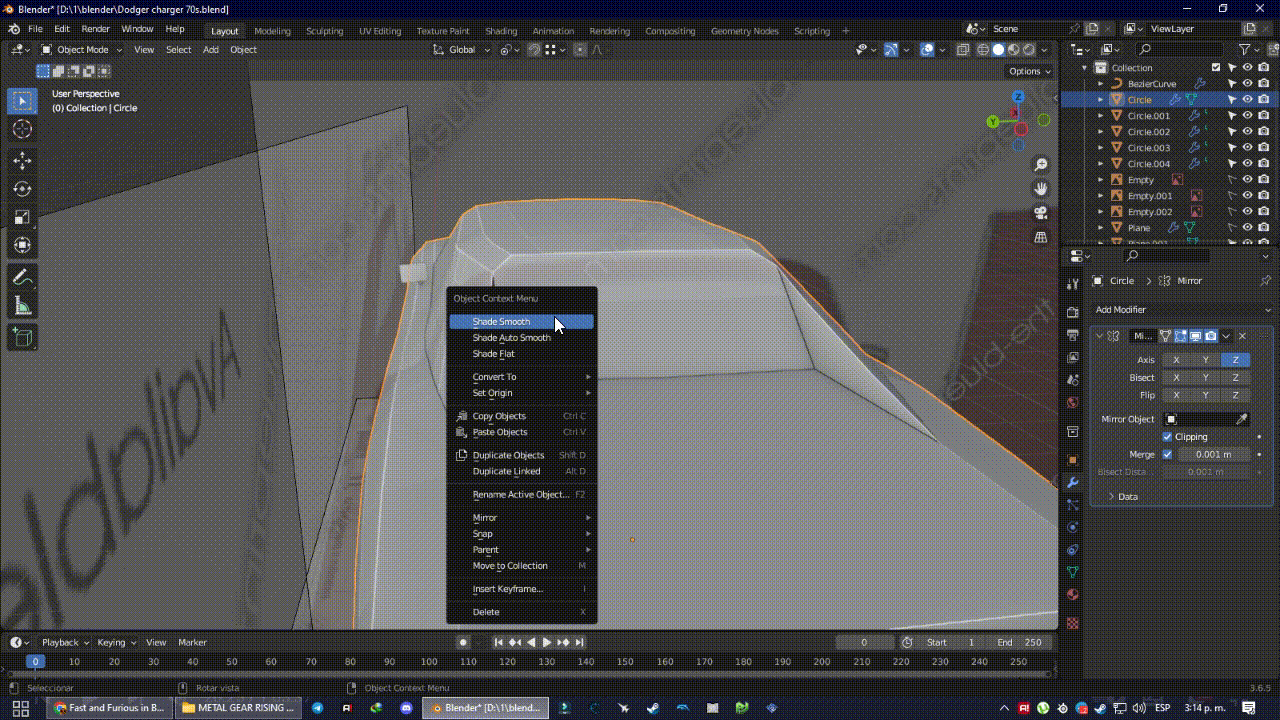Uncheck the Merge checkbox

(1167, 454)
